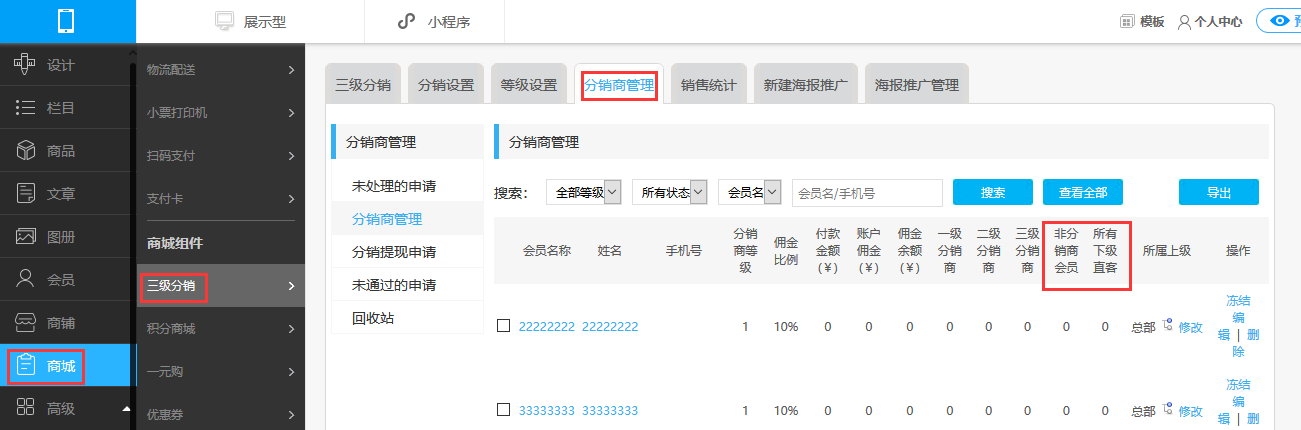Open 未通过的申请 in side list
The image size is (1301, 430).
394,285
